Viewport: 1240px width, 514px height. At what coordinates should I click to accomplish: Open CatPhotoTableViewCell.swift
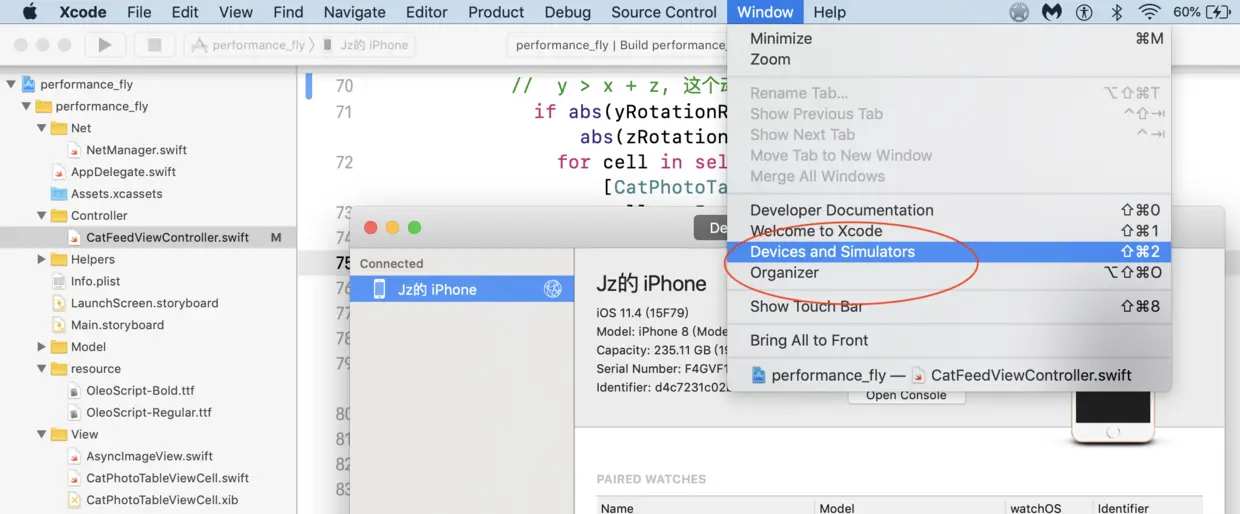pyautogui.click(x=167, y=478)
